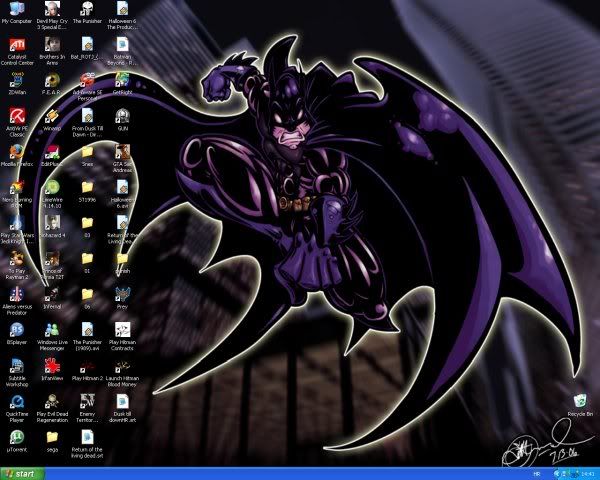Select the From Dusk Till Dawn file
This screenshot has height=480, width=600.
pyautogui.click(x=87, y=122)
